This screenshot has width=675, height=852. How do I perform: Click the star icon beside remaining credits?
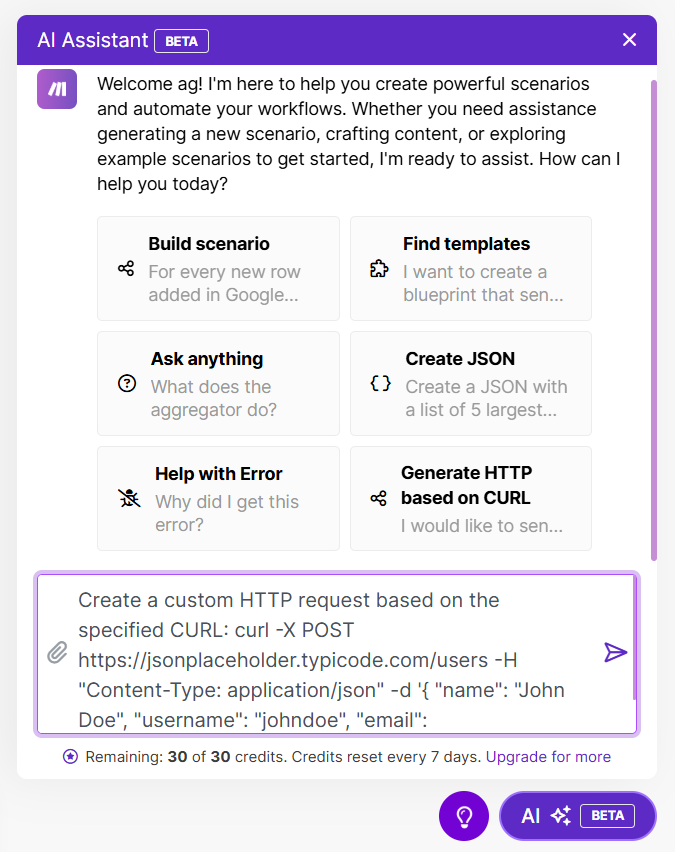69,756
